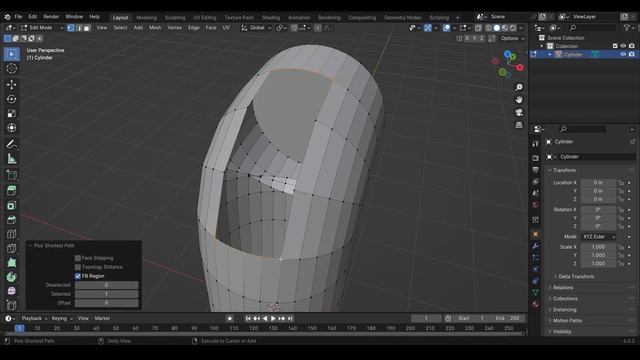Select the Inset Faces tool
640x360 pixels.
(11, 205)
